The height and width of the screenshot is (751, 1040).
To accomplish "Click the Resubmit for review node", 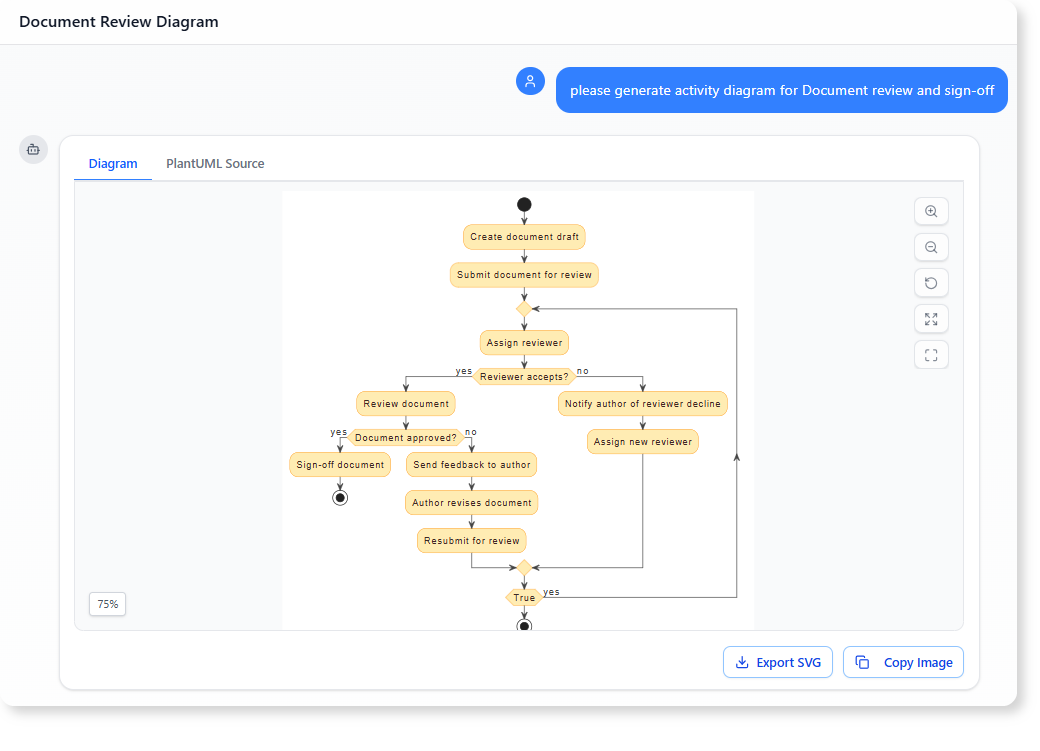I will 471,540.
